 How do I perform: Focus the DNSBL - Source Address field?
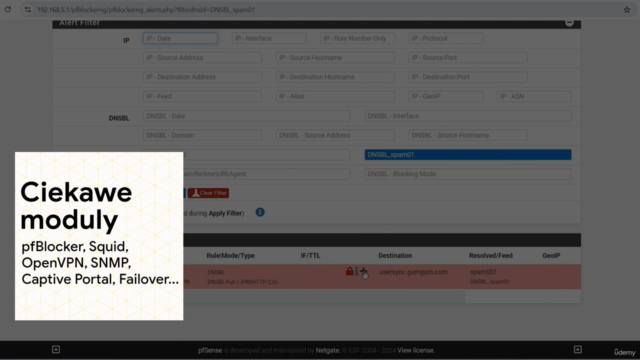pos(335,135)
